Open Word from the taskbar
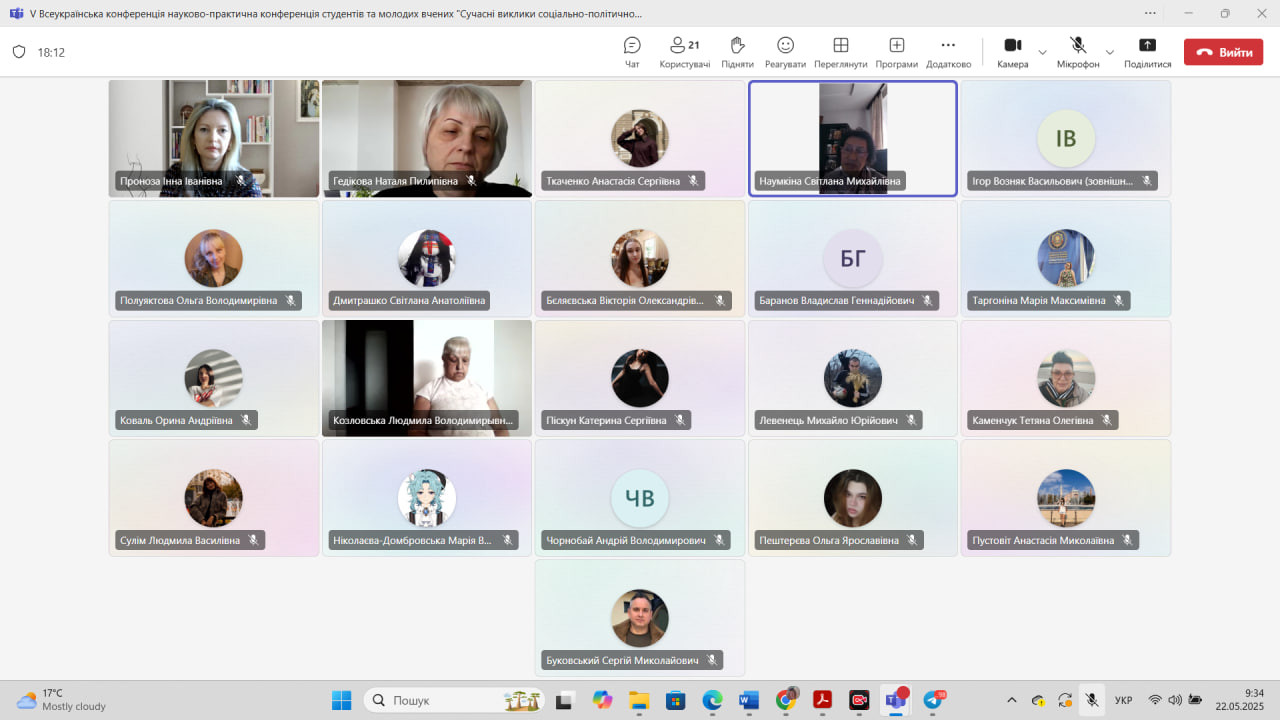This screenshot has height=720, width=1280. pyautogui.click(x=749, y=700)
